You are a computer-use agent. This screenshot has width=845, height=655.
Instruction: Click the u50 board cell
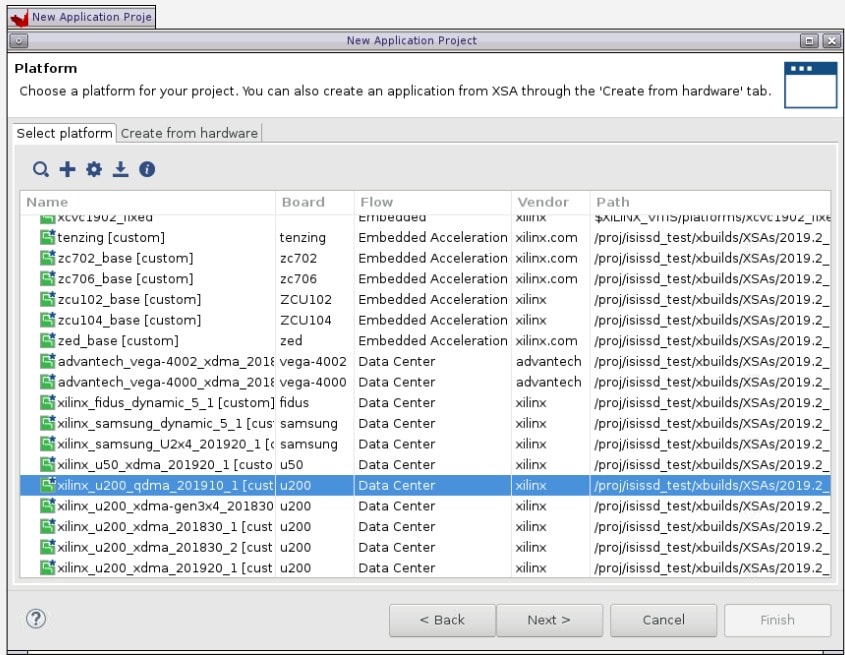[x=292, y=465]
